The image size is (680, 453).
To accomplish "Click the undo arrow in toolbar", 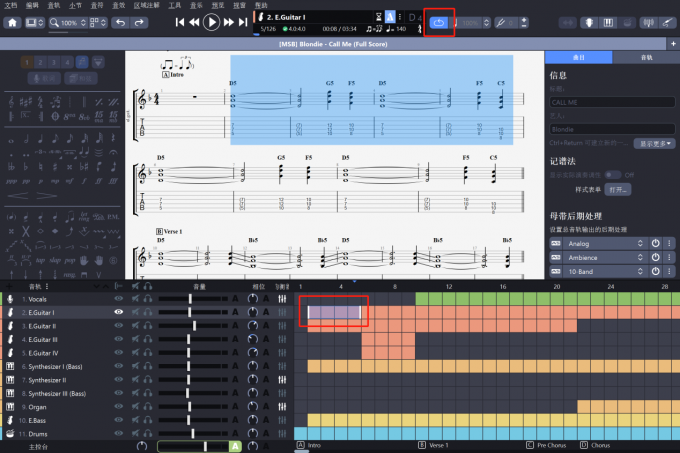I will pos(121,22).
